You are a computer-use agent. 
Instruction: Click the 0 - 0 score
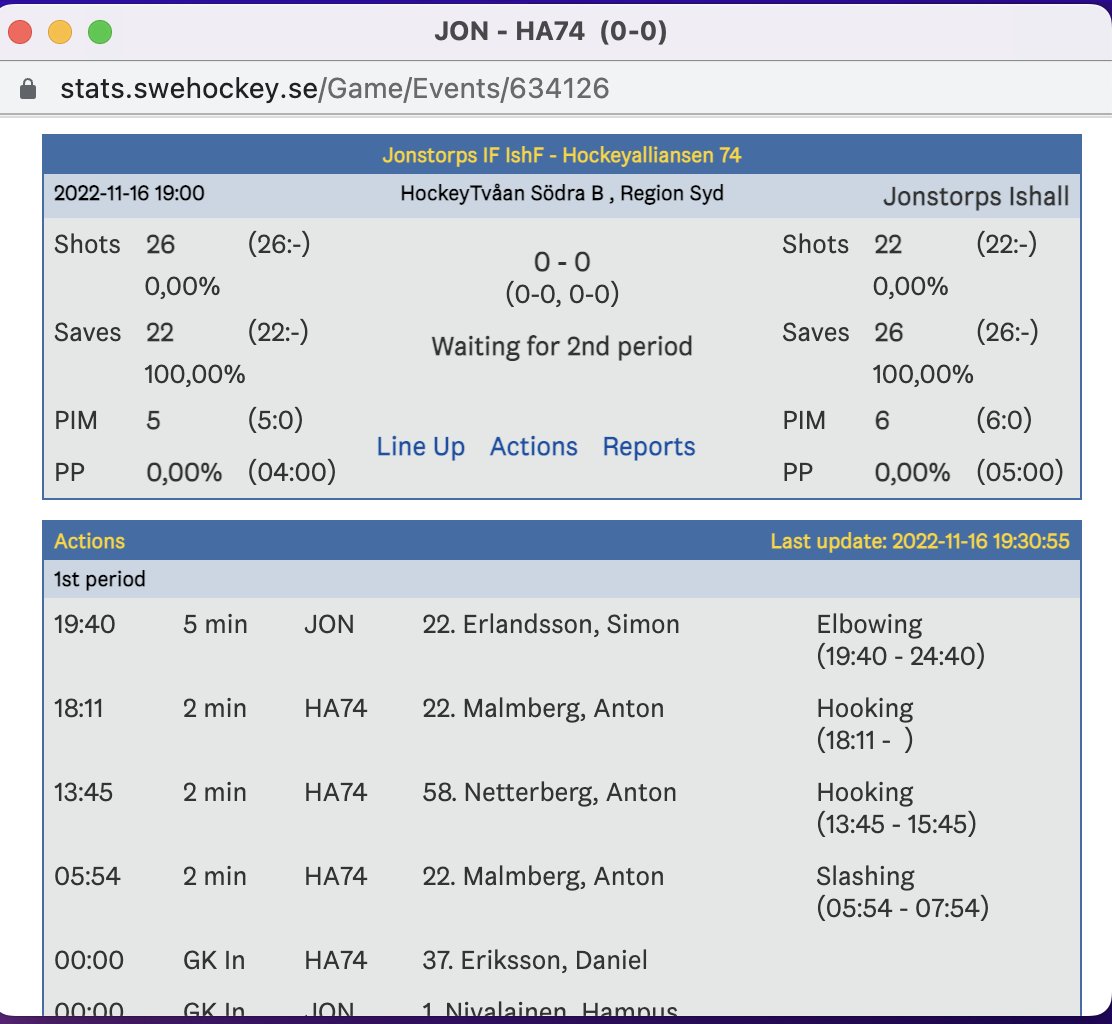click(x=562, y=262)
